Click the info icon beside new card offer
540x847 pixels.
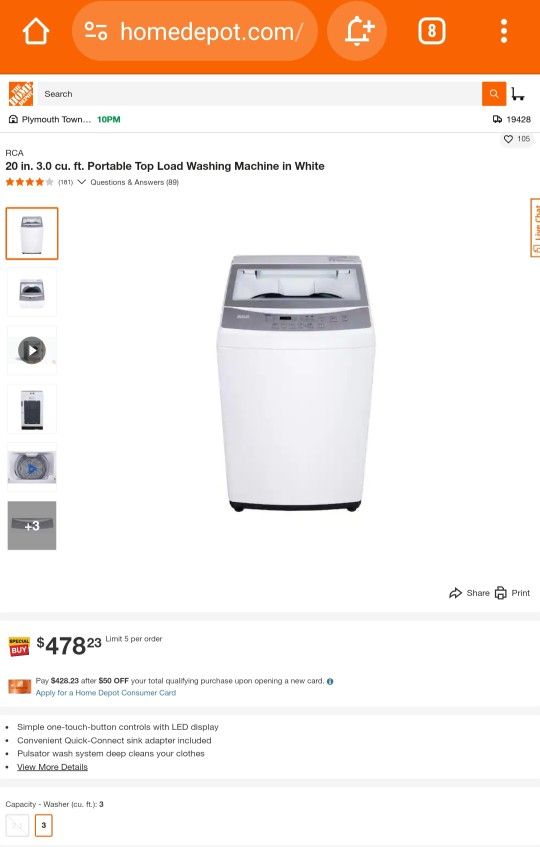pos(330,681)
